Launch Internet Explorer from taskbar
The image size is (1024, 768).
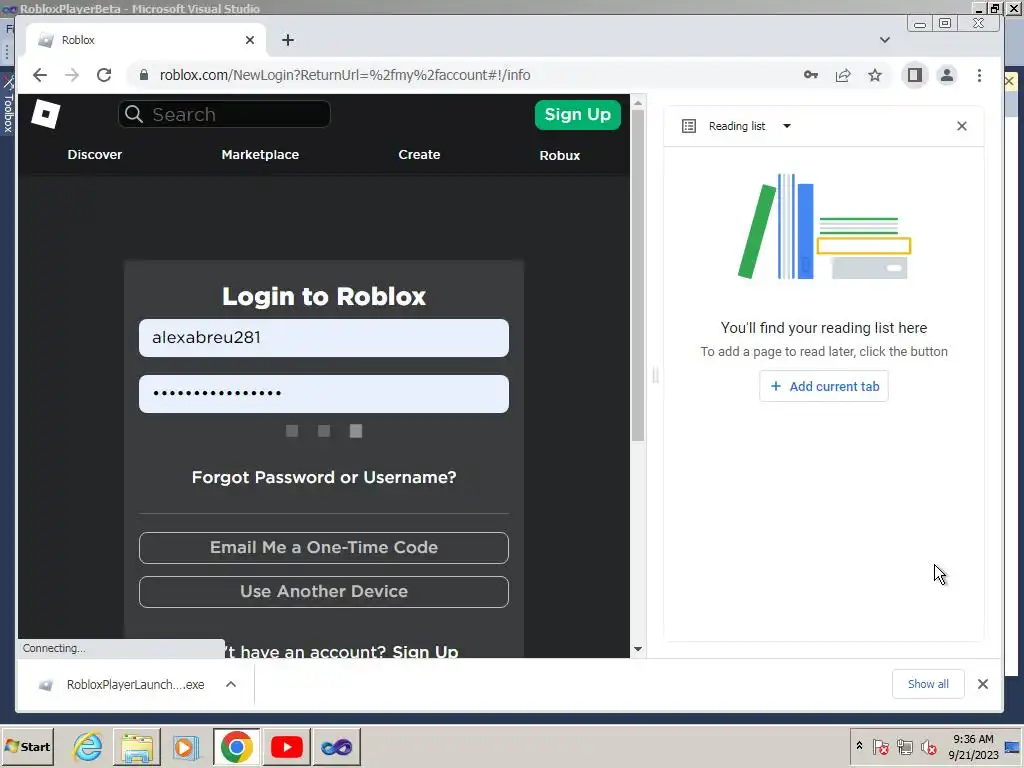(88, 746)
